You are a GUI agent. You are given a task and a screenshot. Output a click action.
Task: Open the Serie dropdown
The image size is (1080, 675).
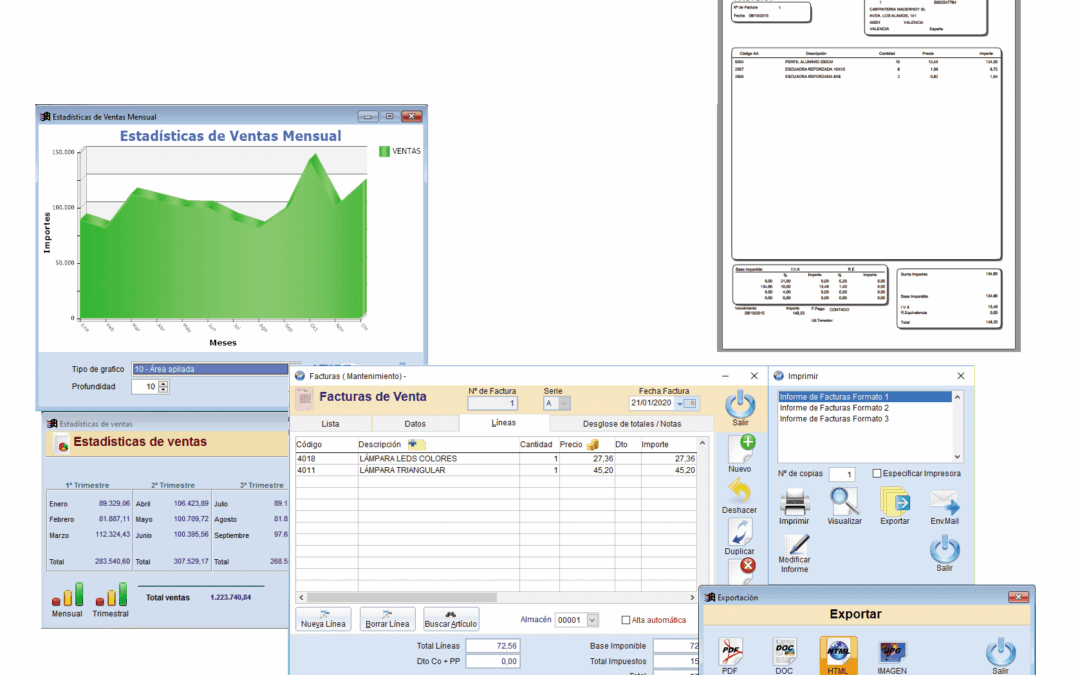(x=564, y=404)
